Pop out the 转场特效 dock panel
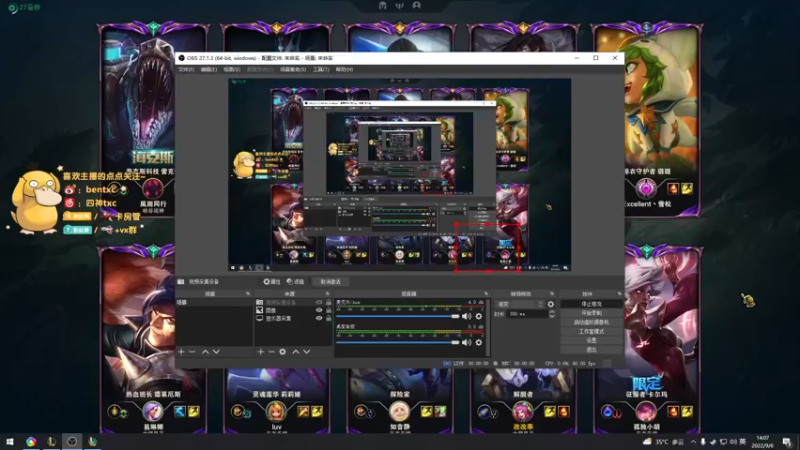The width and height of the screenshot is (800, 450). click(x=552, y=294)
